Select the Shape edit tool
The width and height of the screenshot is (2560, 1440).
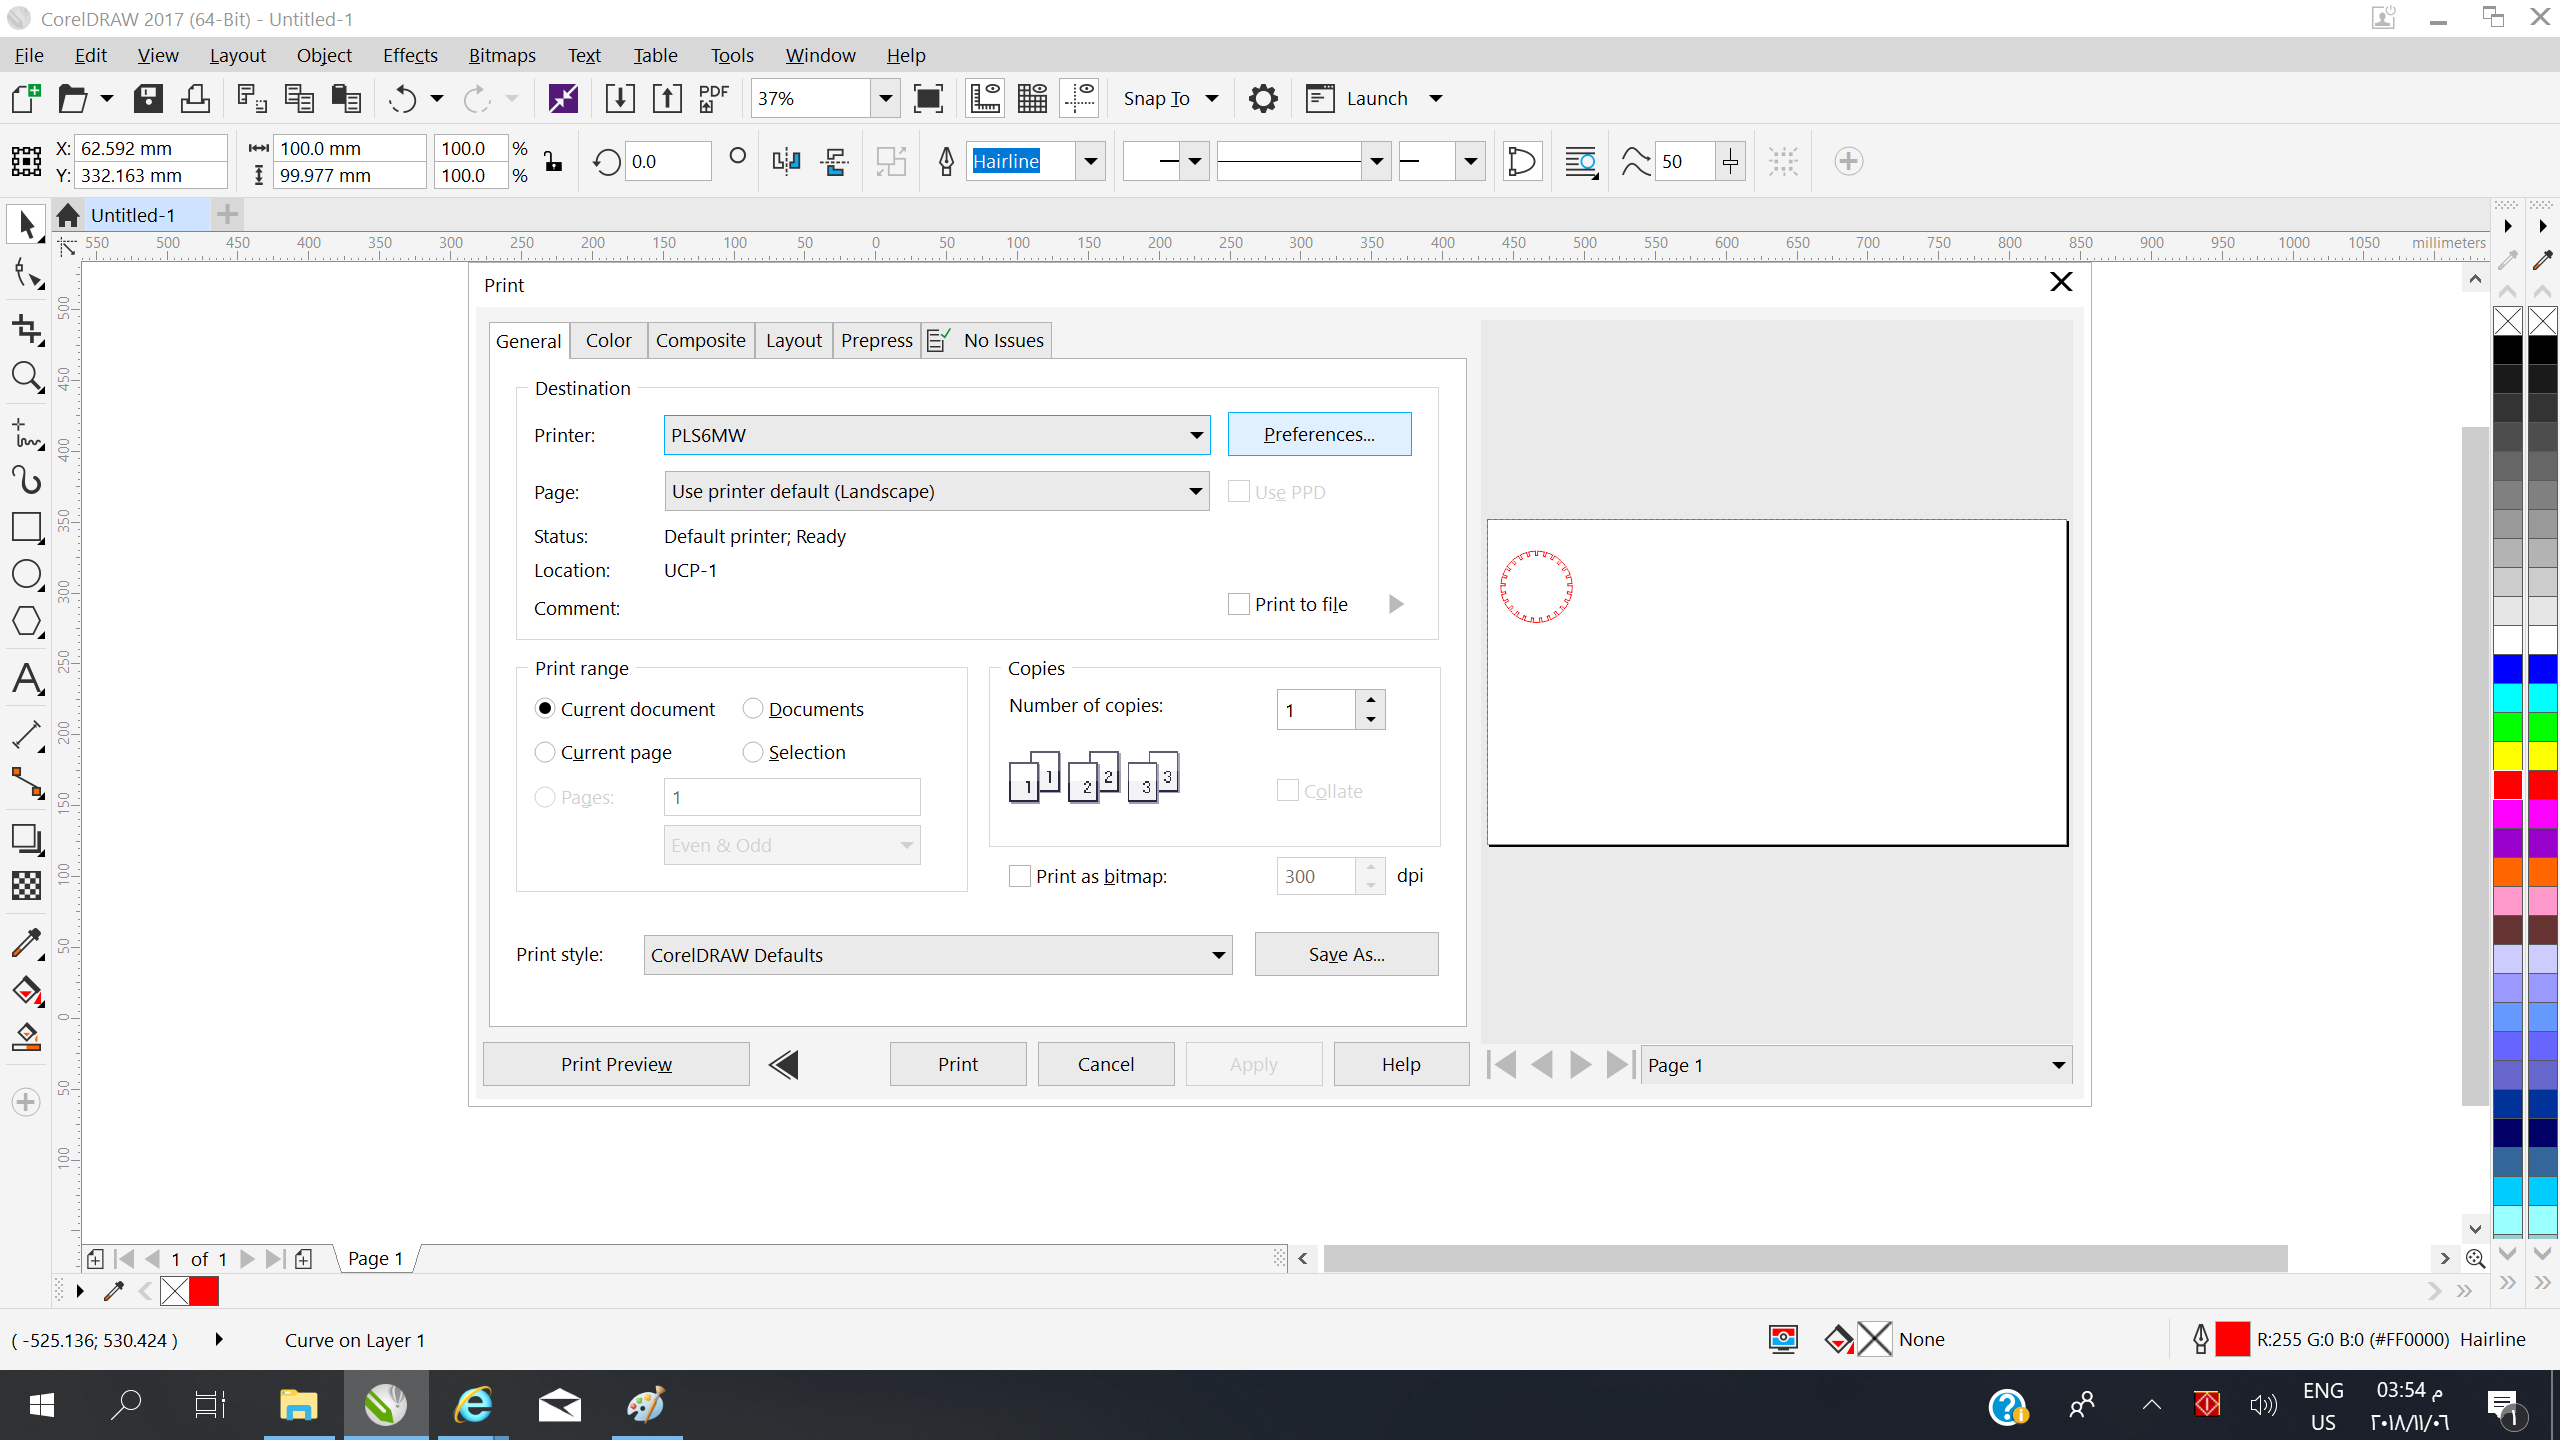[x=27, y=274]
